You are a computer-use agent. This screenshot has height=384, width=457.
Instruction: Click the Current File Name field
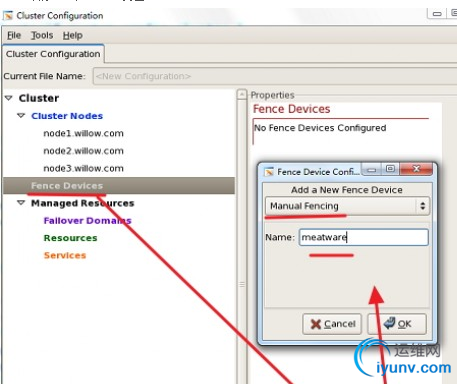[x=275, y=76]
